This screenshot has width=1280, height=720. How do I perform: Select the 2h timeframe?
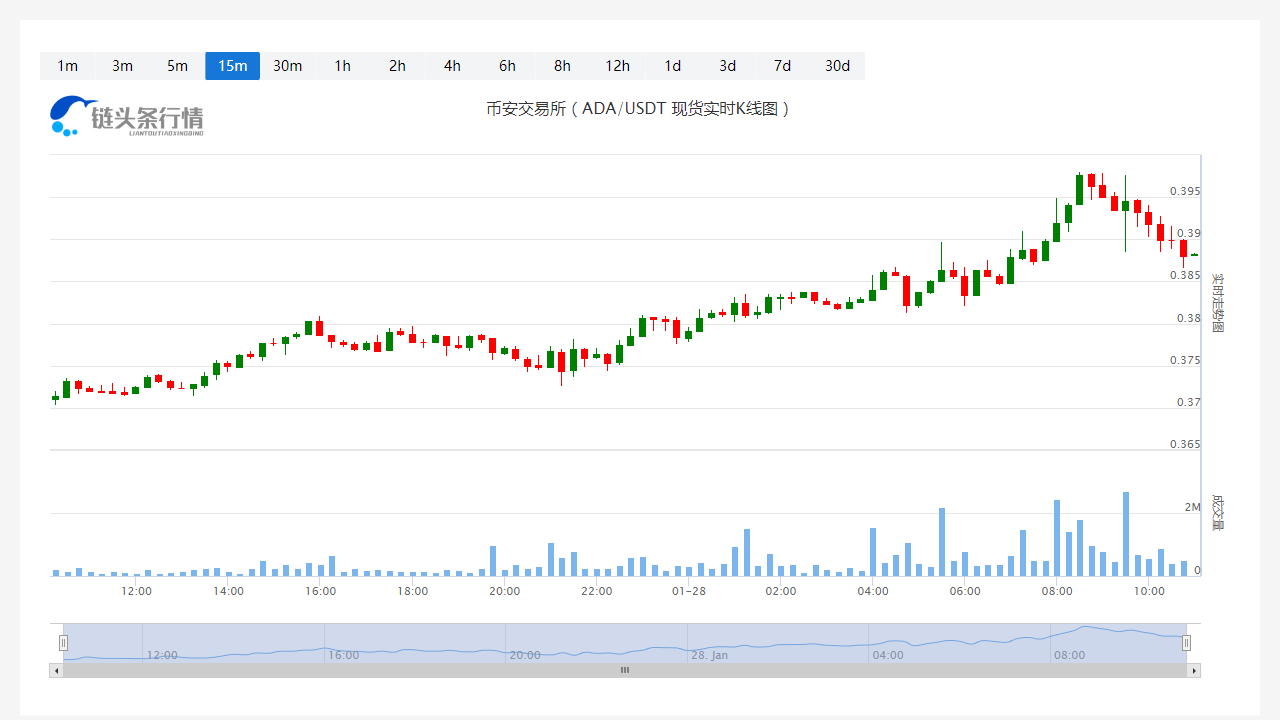tap(397, 66)
